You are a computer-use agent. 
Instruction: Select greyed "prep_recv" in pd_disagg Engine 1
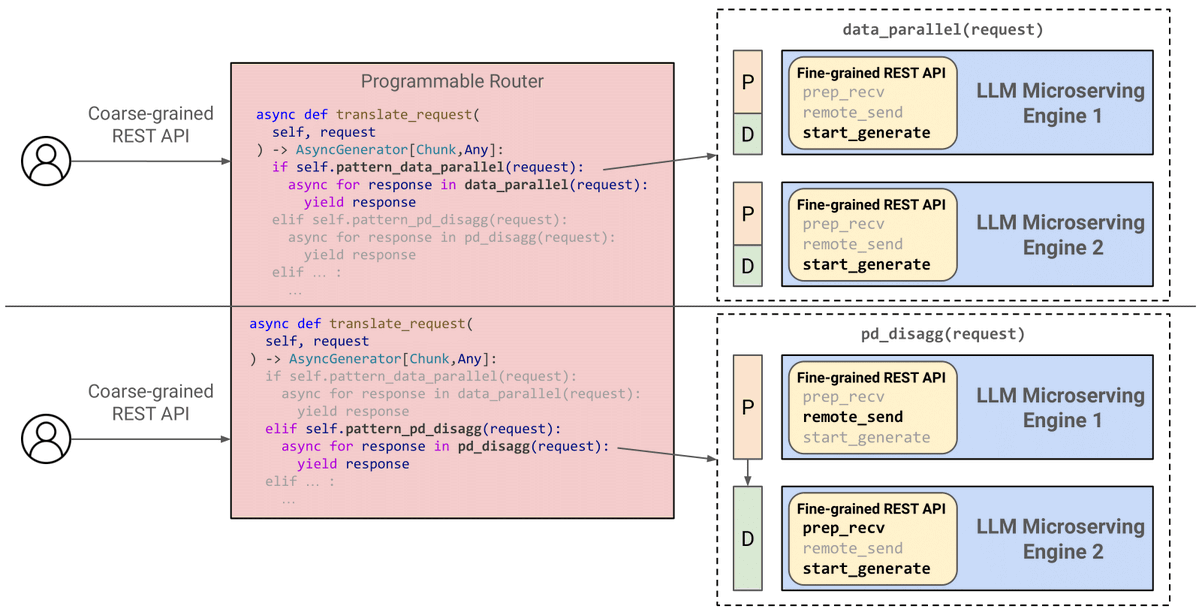(x=843, y=397)
